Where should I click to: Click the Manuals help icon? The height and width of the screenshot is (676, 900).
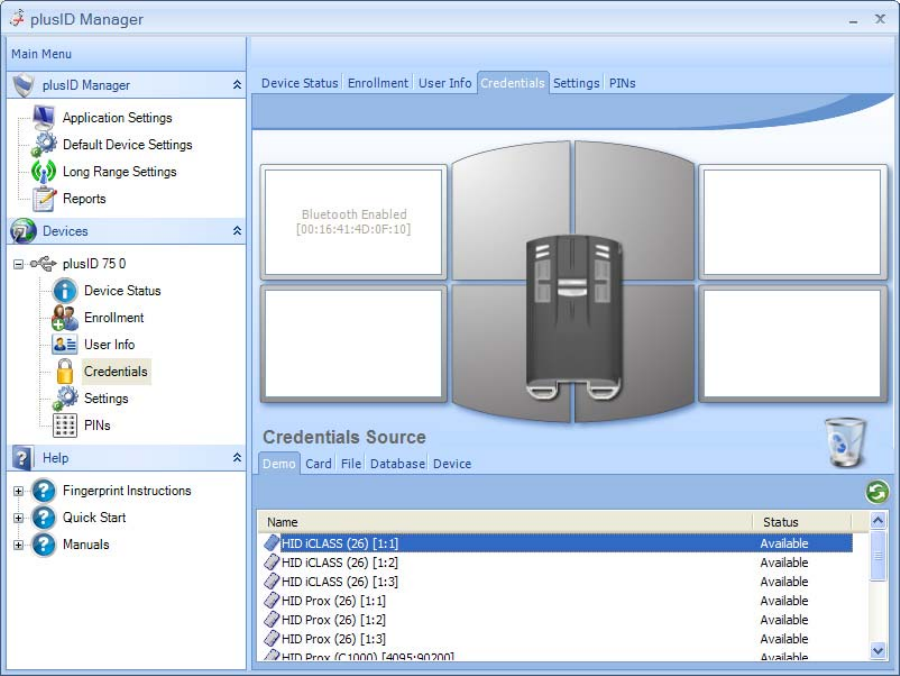(44, 545)
